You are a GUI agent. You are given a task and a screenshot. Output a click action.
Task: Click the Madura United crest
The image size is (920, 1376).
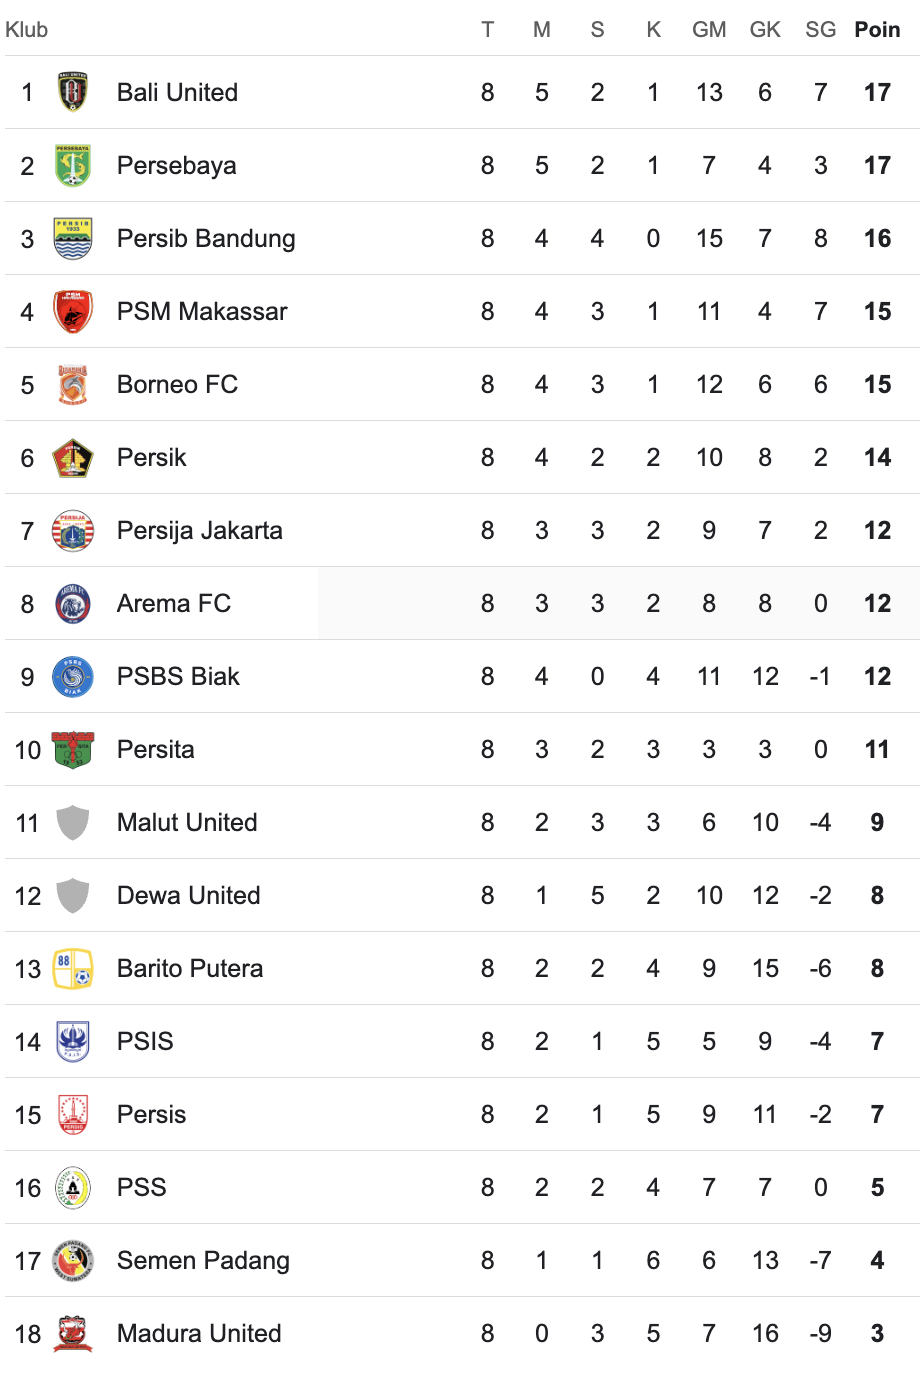[73, 1333]
